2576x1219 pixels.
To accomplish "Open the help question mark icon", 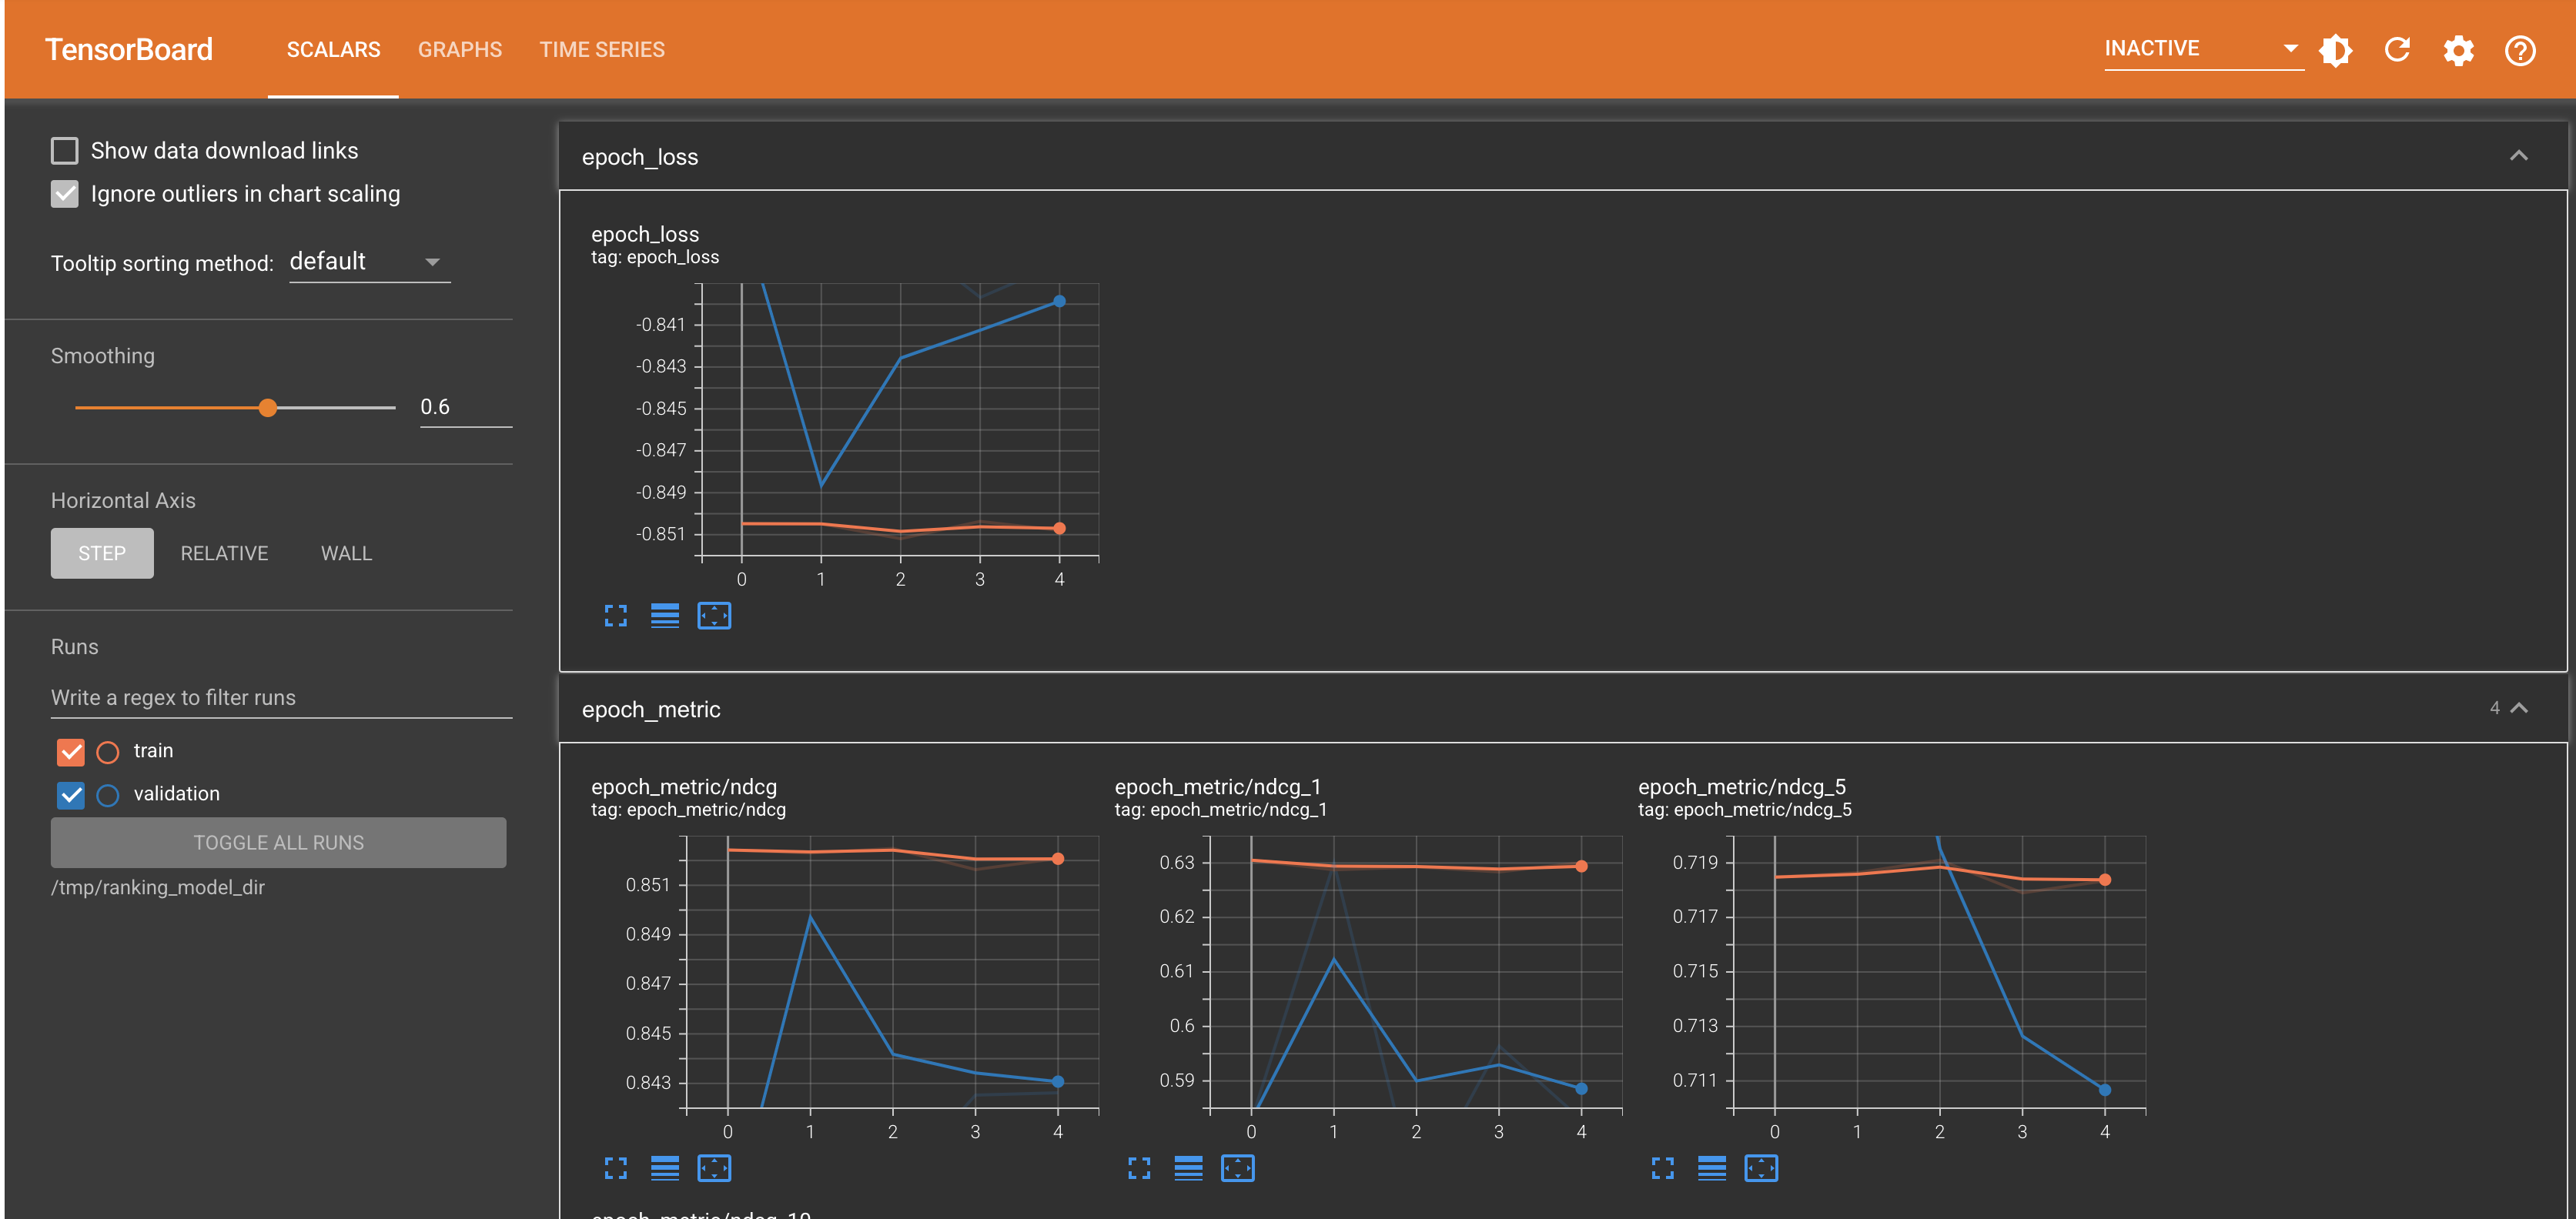I will tap(2520, 50).
